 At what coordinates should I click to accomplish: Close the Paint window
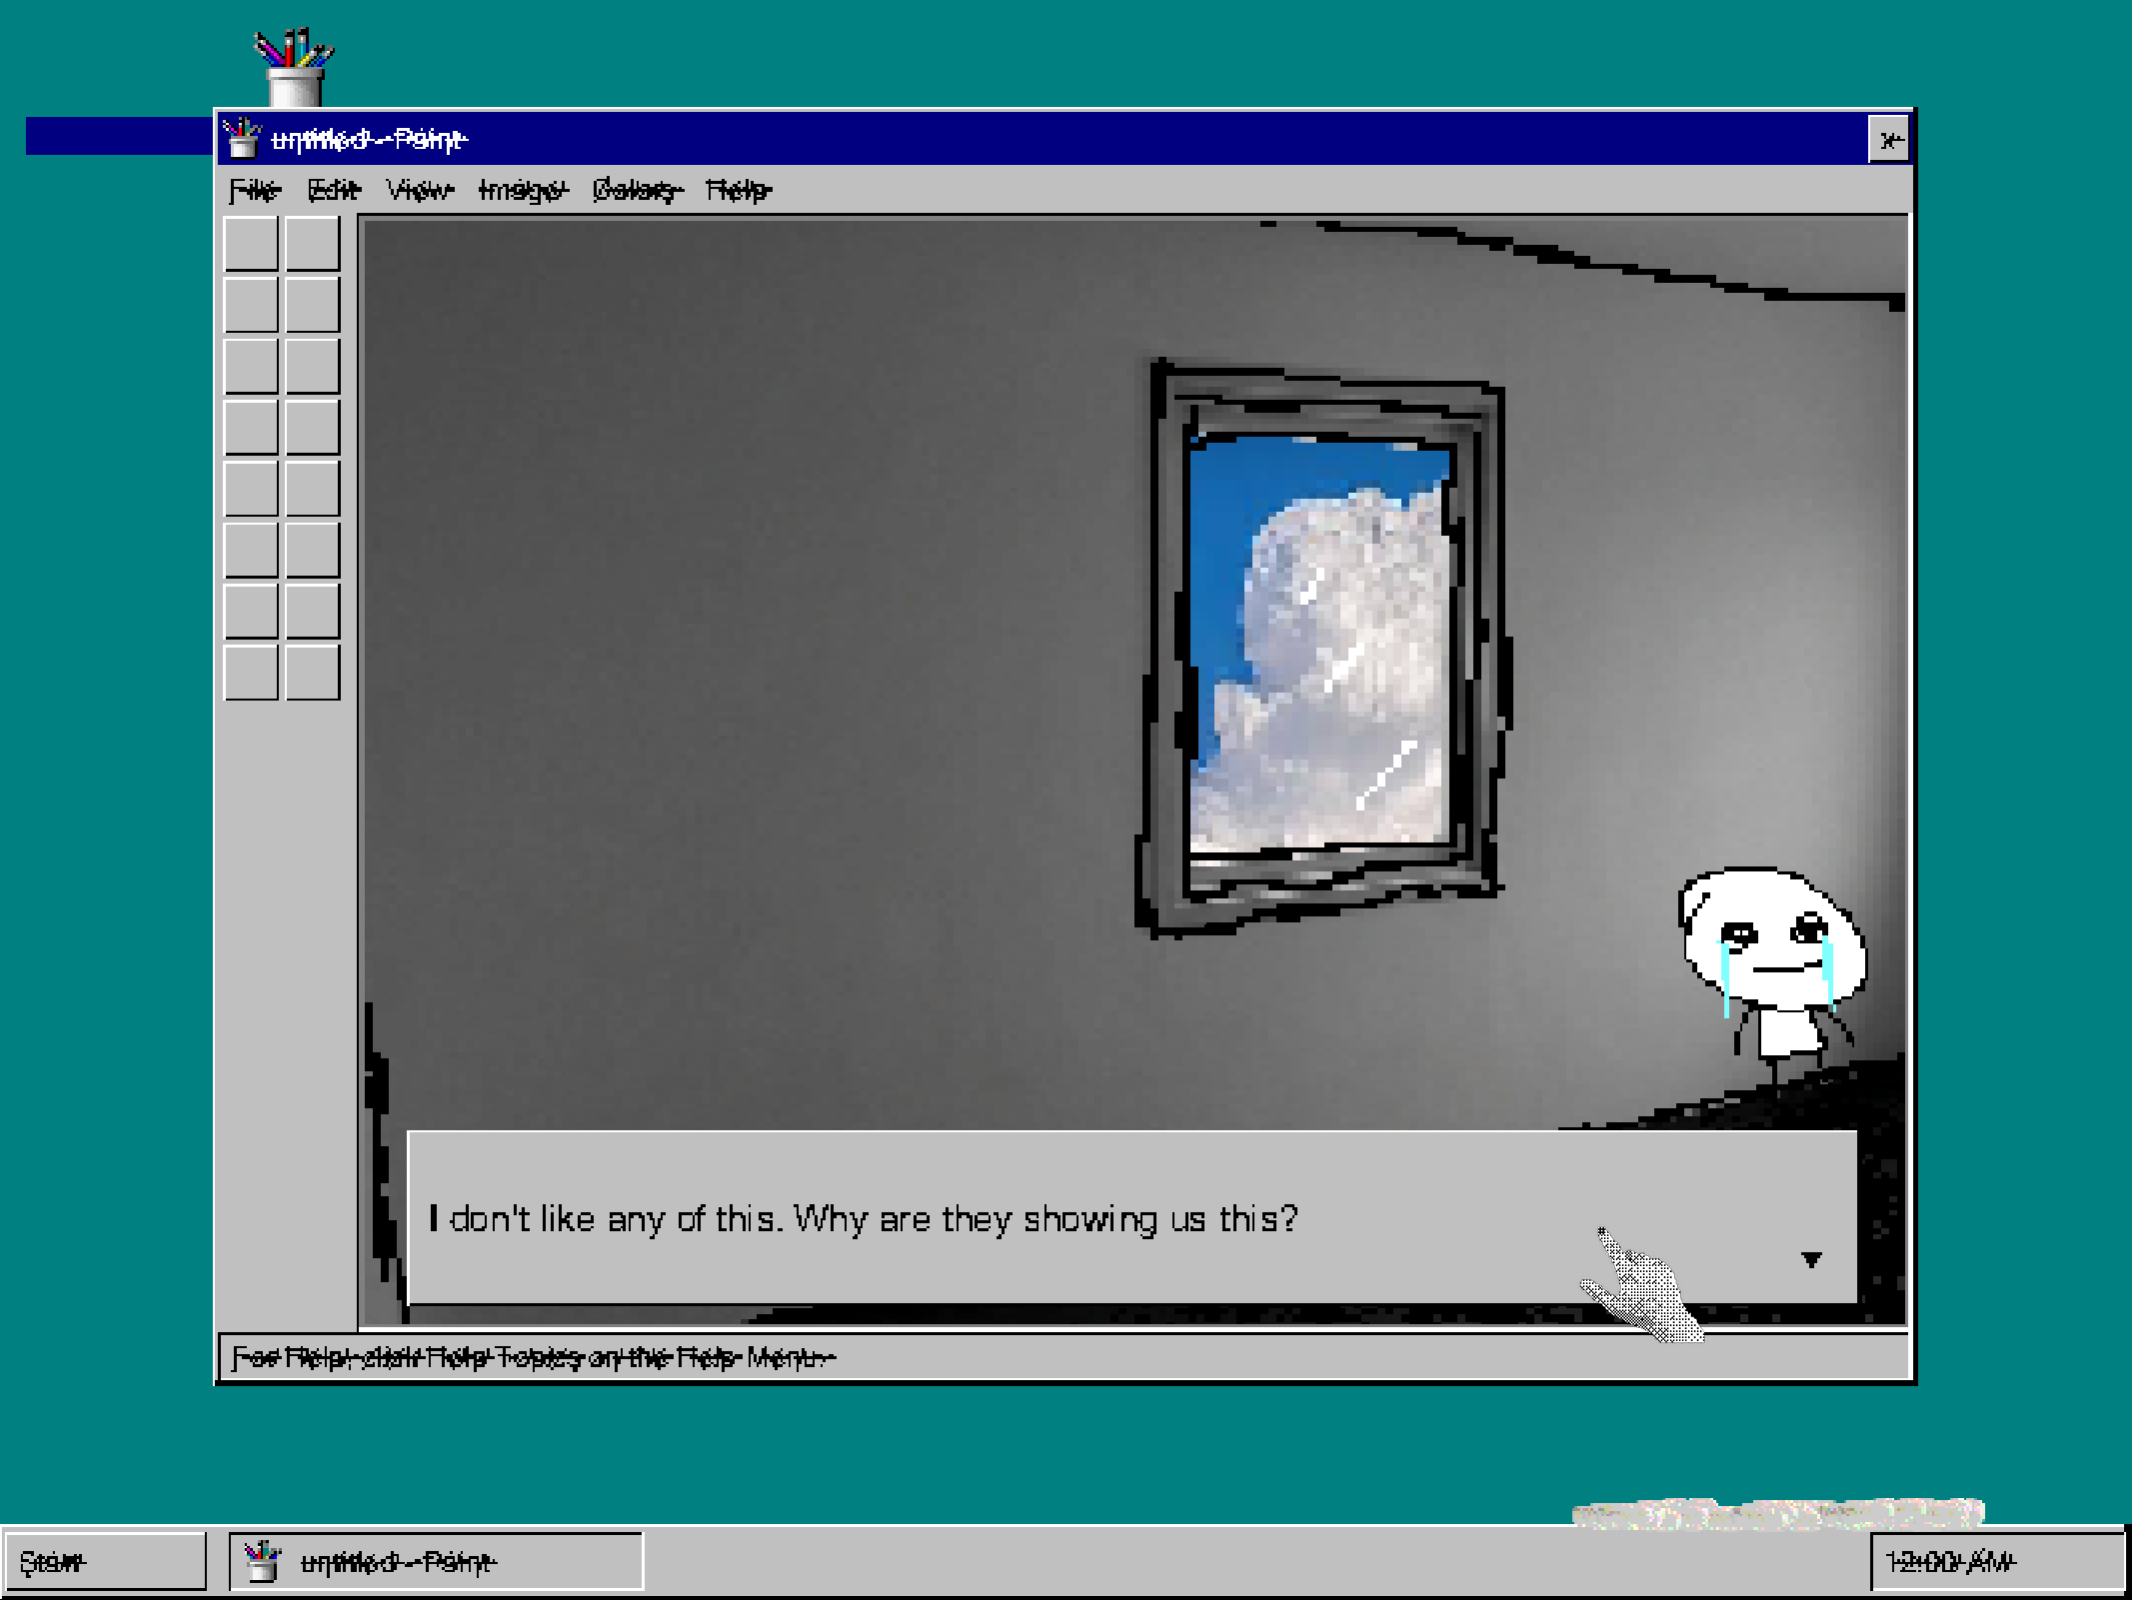[x=1888, y=140]
